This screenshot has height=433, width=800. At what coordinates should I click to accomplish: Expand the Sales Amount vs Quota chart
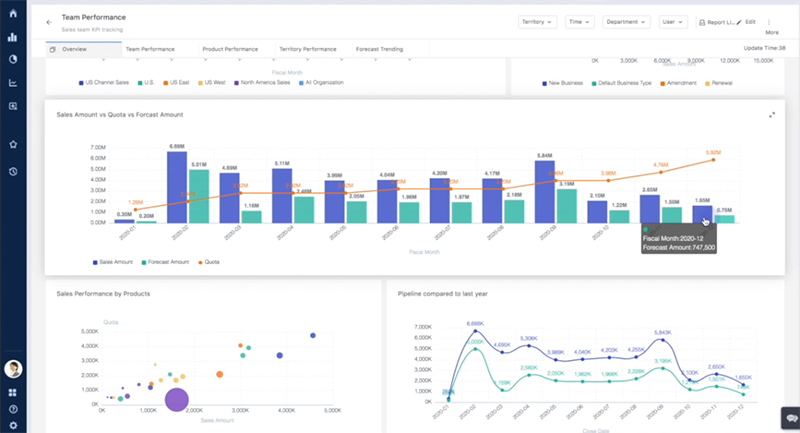(x=772, y=115)
